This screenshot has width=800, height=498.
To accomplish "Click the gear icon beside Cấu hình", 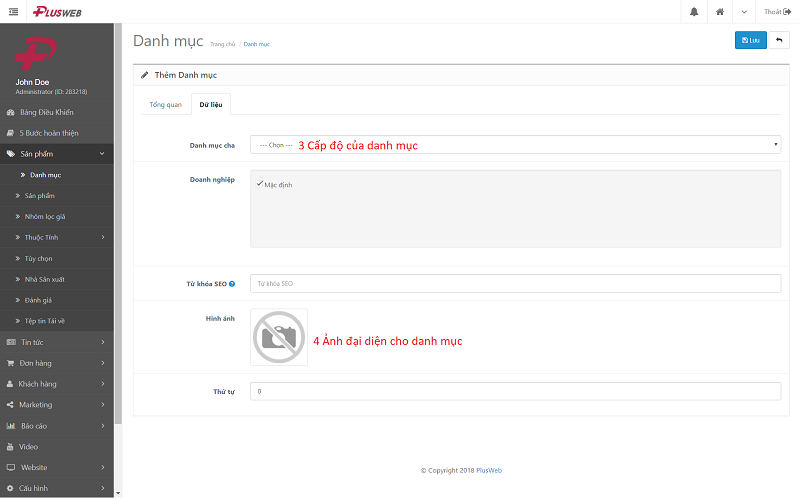I will click(10, 488).
